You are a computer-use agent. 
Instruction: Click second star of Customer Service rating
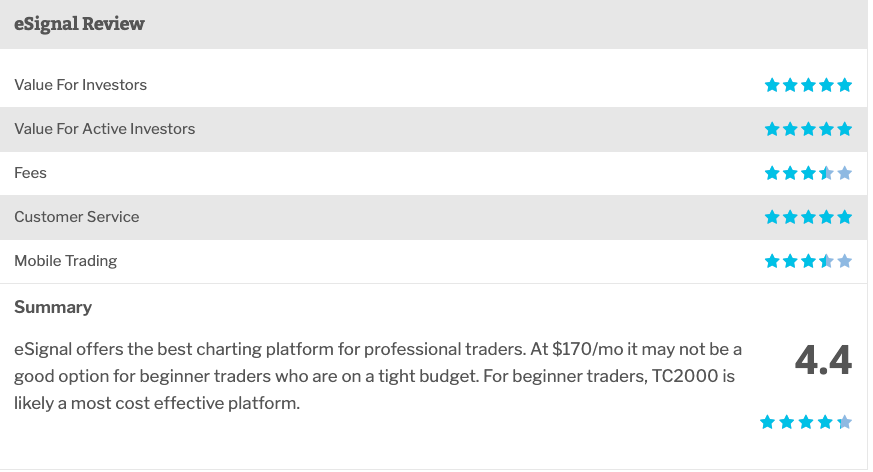coord(790,217)
